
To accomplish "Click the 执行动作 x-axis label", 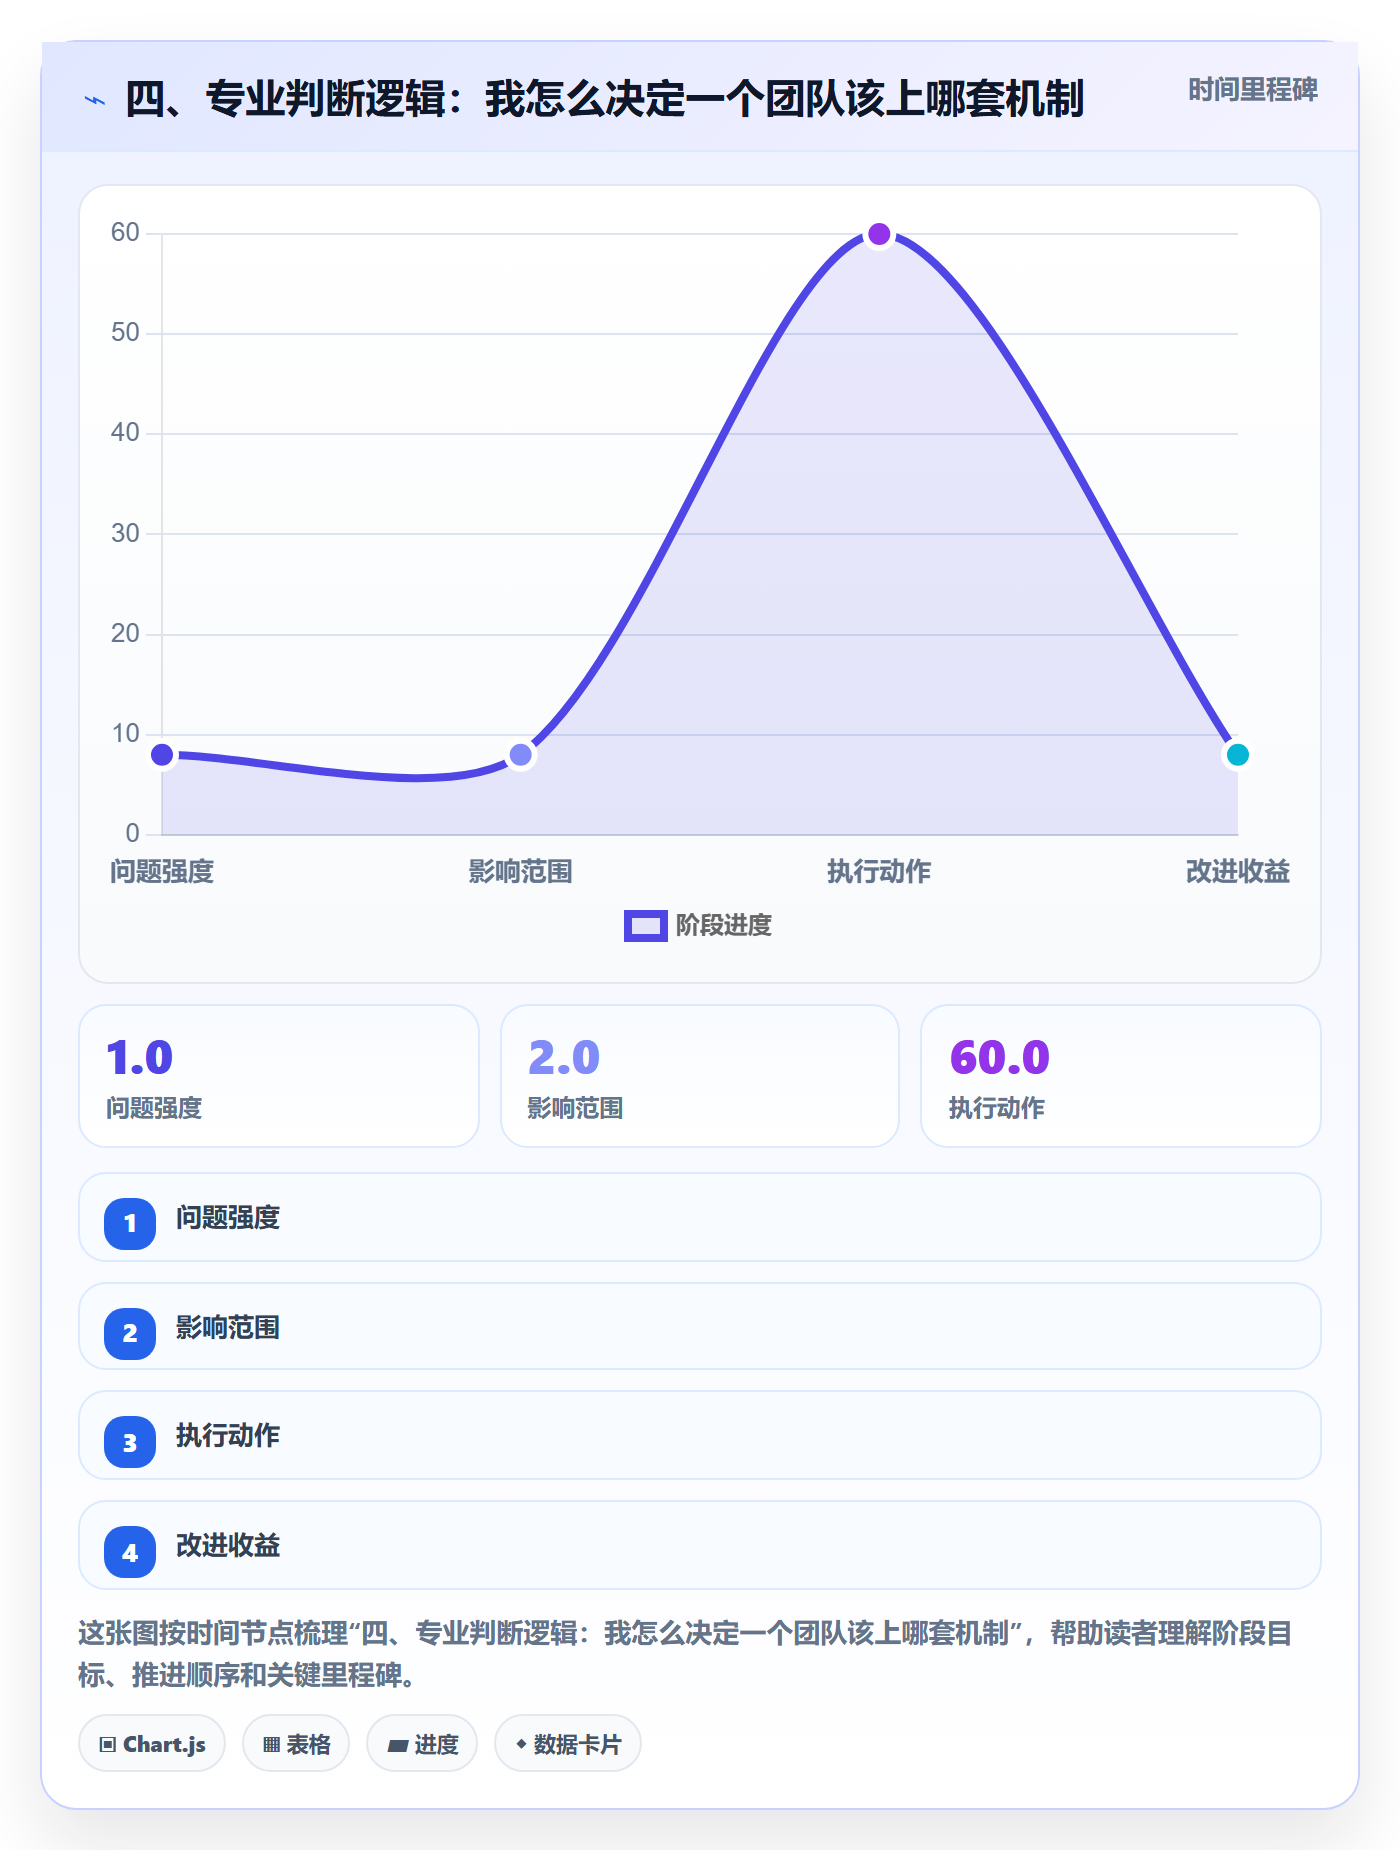I will click(x=879, y=872).
